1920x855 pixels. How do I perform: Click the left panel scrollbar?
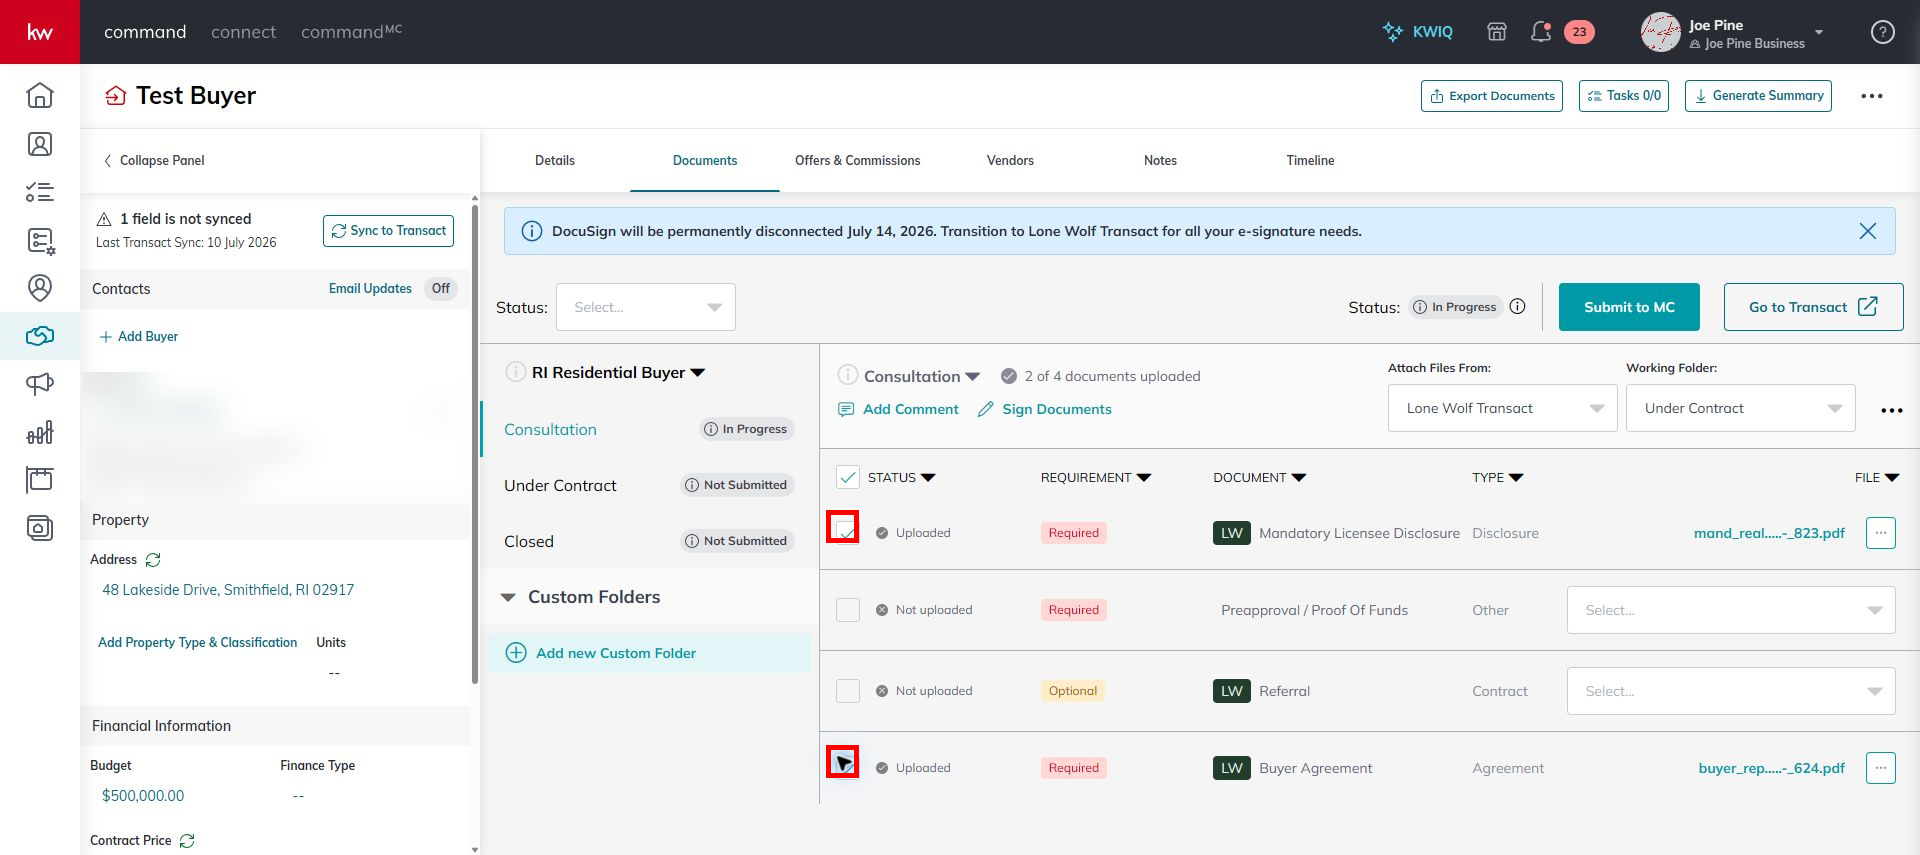[x=475, y=445]
